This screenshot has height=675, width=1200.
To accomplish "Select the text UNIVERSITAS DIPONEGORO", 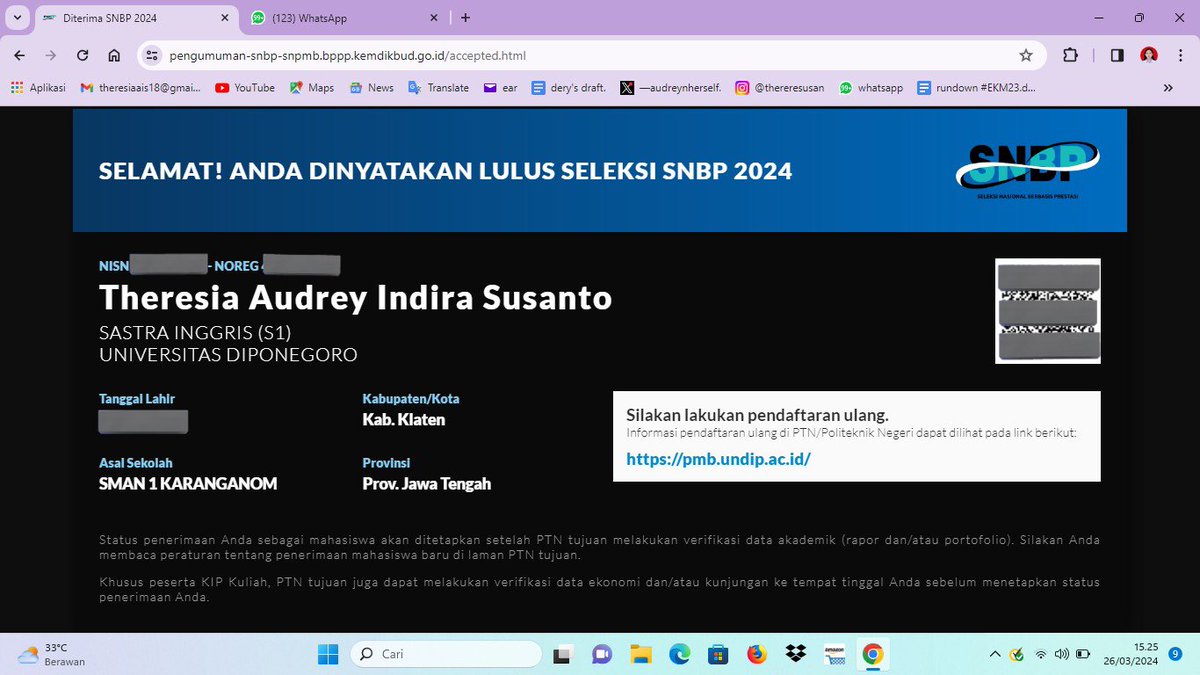I will pyautogui.click(x=228, y=354).
